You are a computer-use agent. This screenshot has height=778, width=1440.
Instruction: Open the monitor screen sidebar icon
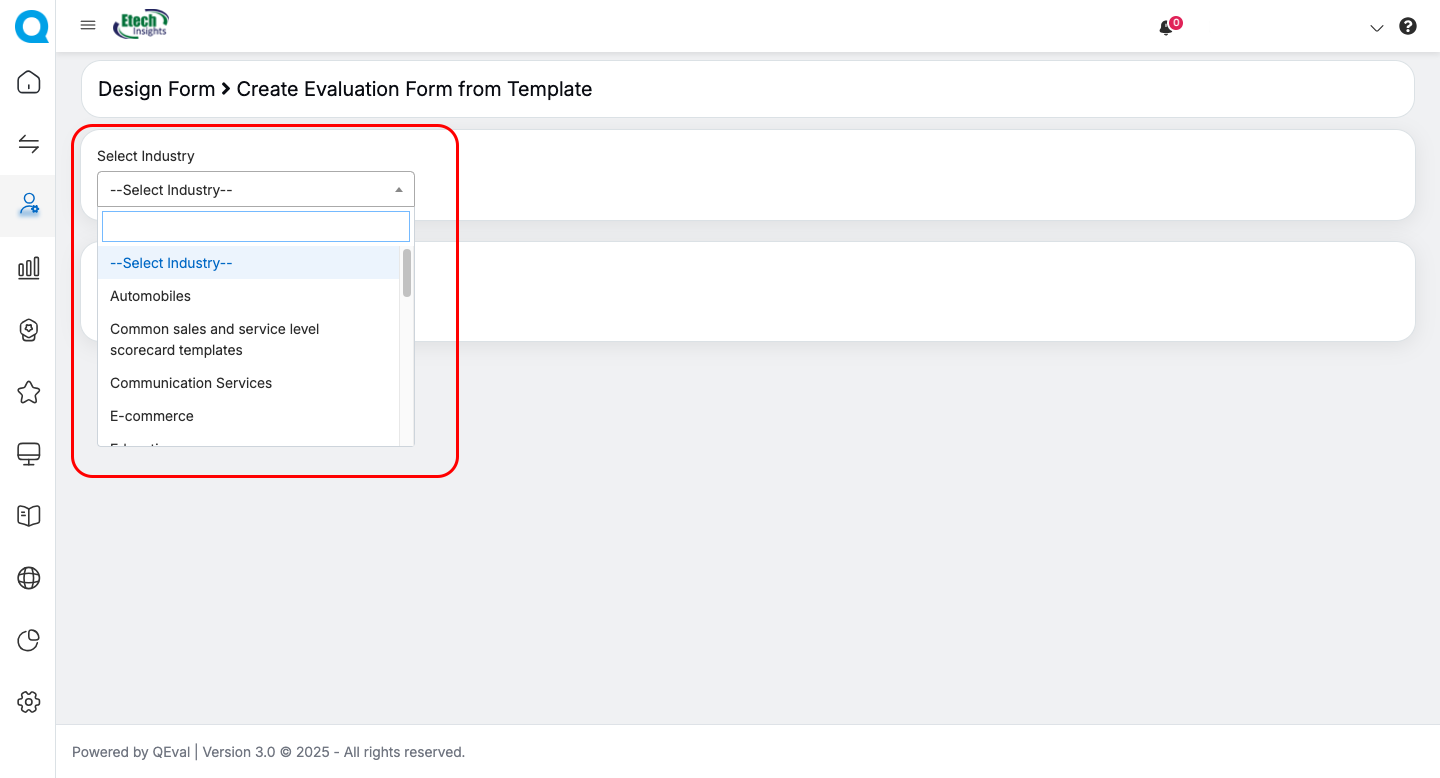tap(29, 454)
